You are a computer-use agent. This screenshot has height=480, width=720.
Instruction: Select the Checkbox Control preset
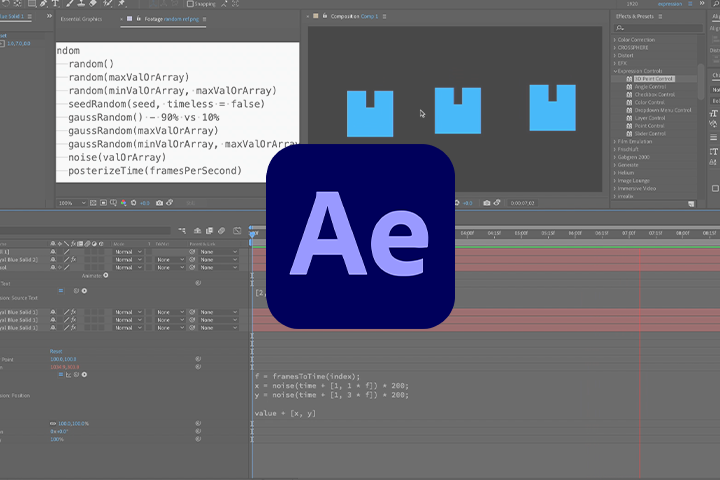pos(655,95)
